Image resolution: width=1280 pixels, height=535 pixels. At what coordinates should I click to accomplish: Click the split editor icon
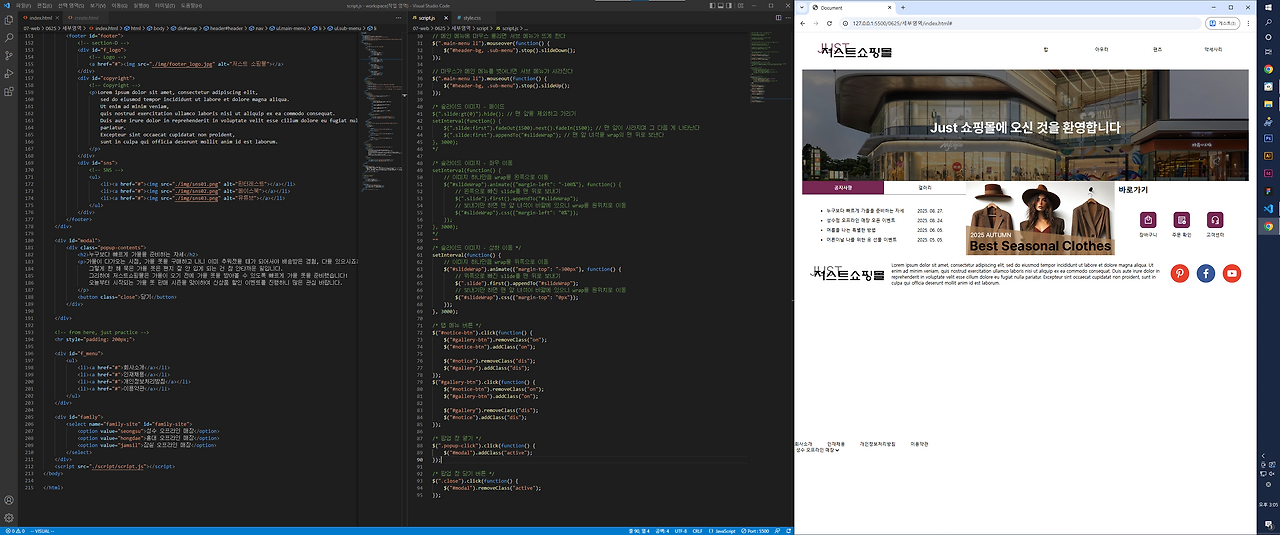pos(778,18)
